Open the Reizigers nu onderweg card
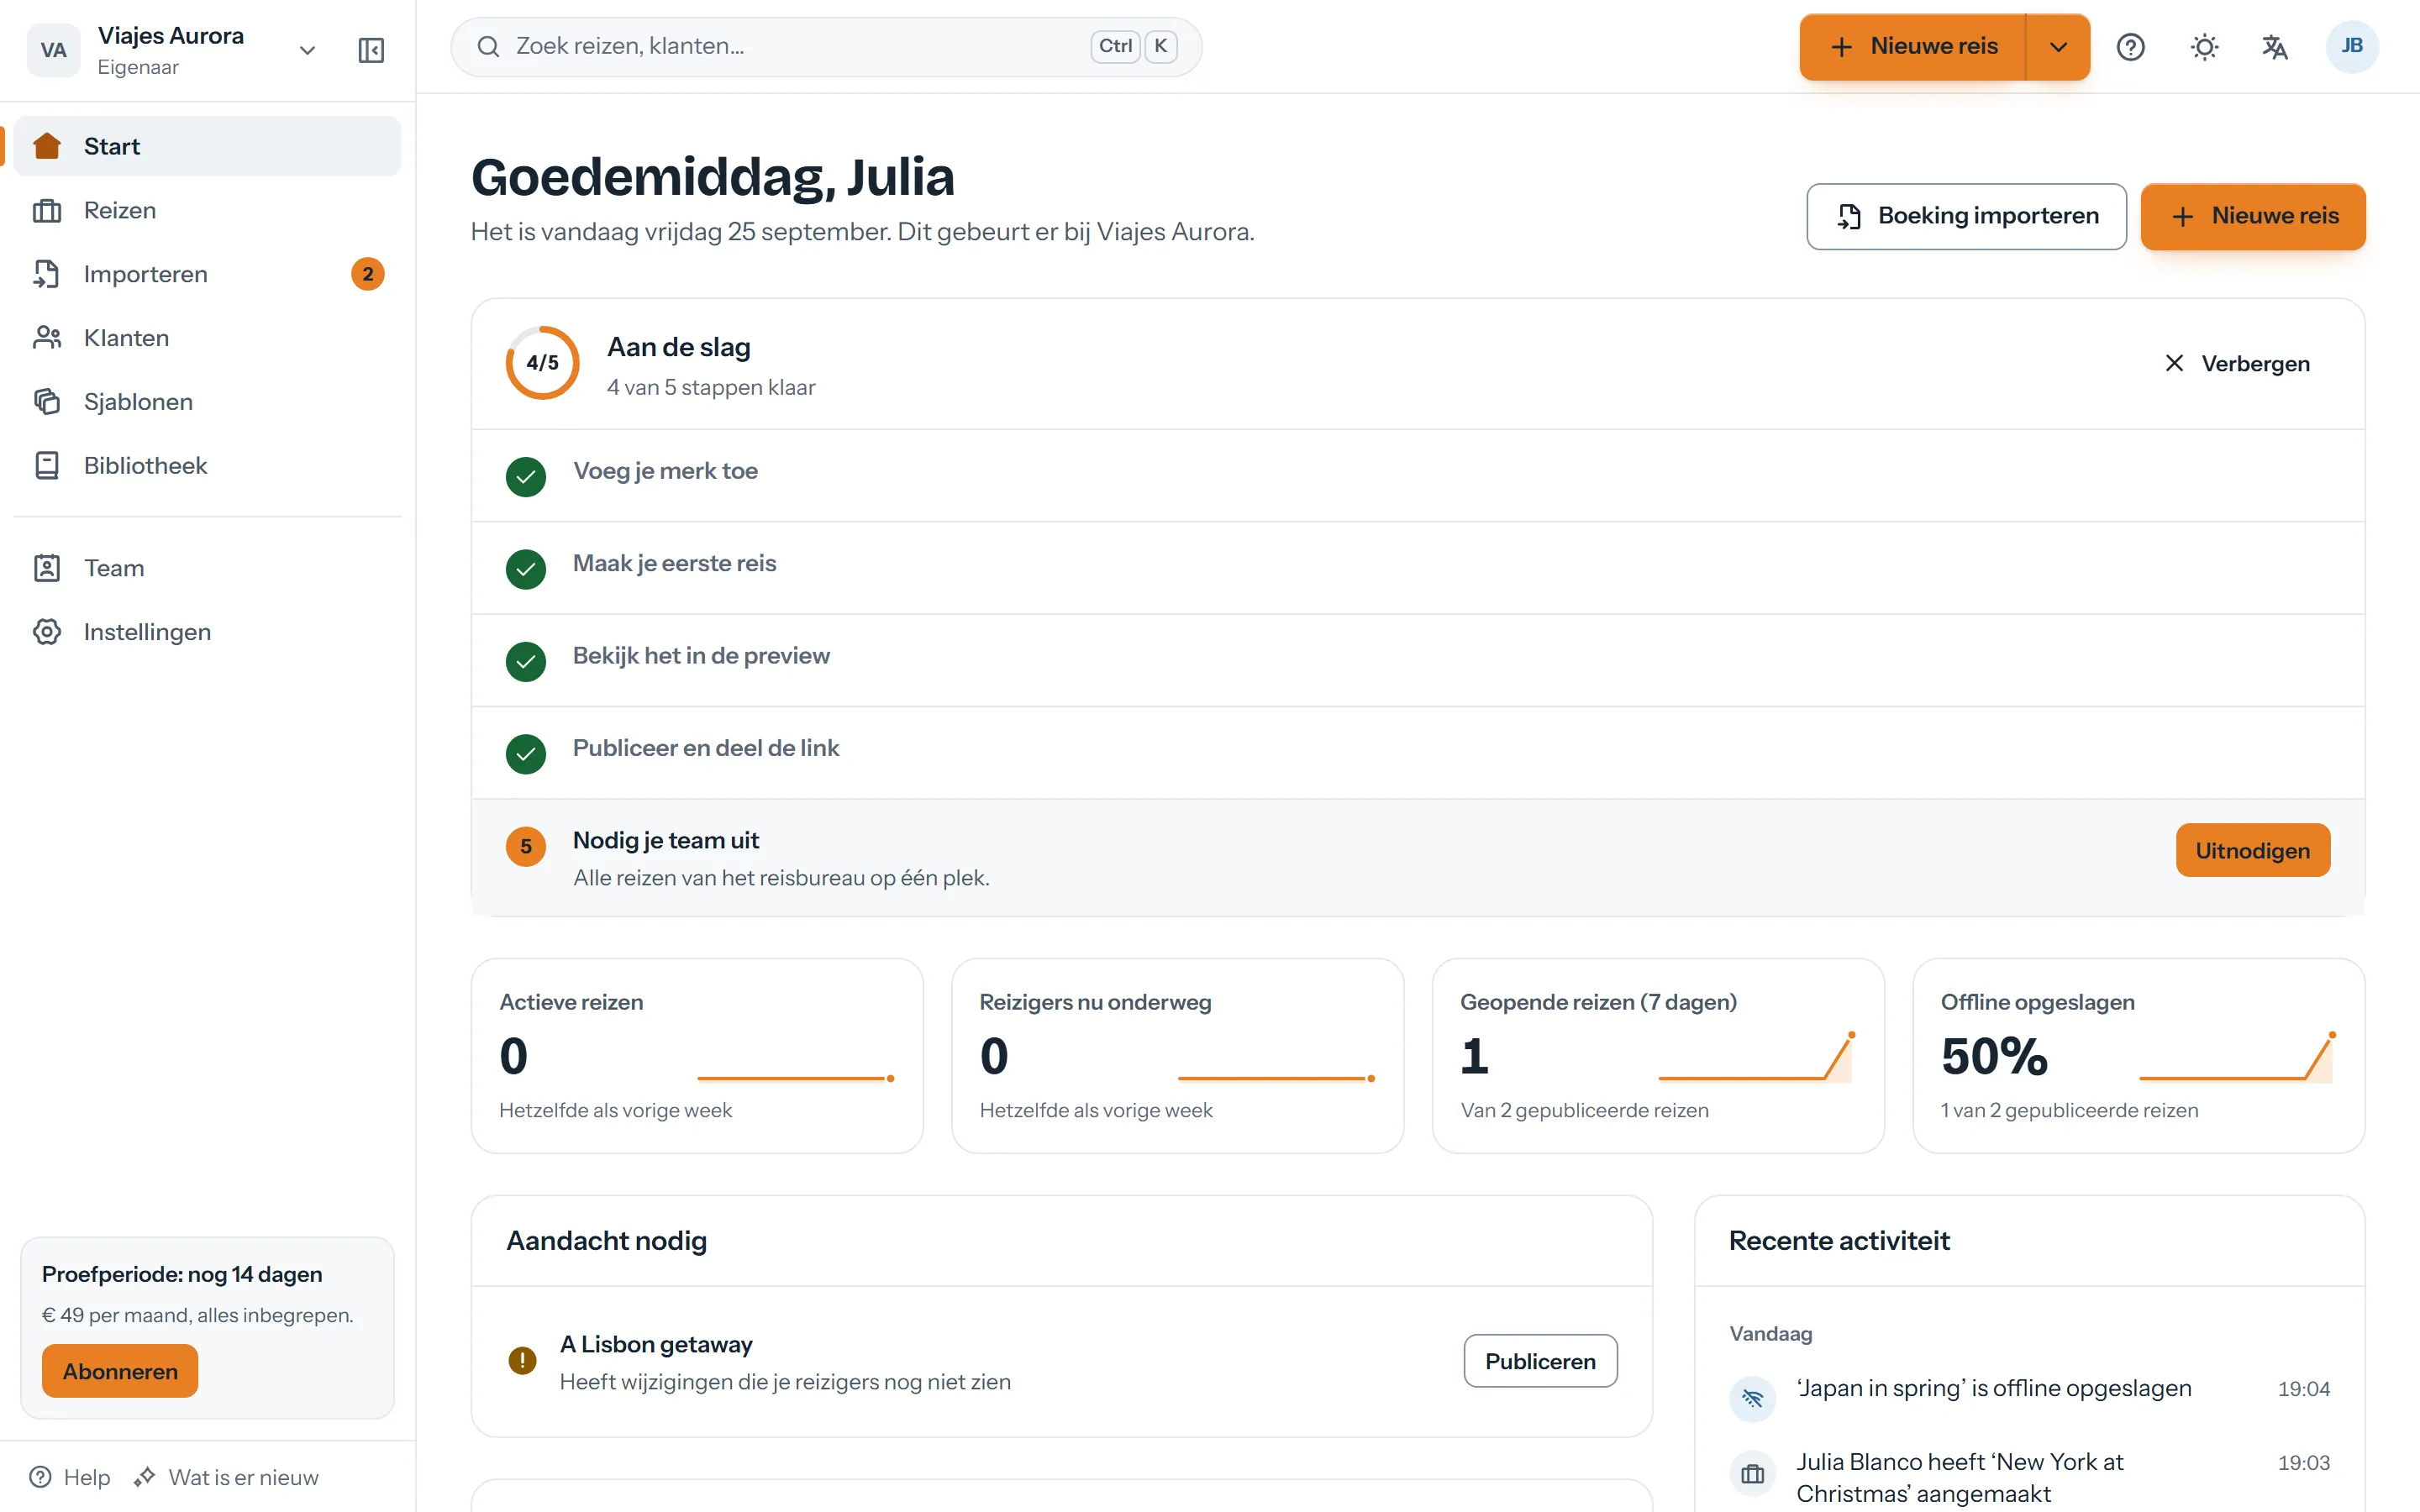Viewport: 2420px width, 1512px height. pyautogui.click(x=1177, y=1056)
